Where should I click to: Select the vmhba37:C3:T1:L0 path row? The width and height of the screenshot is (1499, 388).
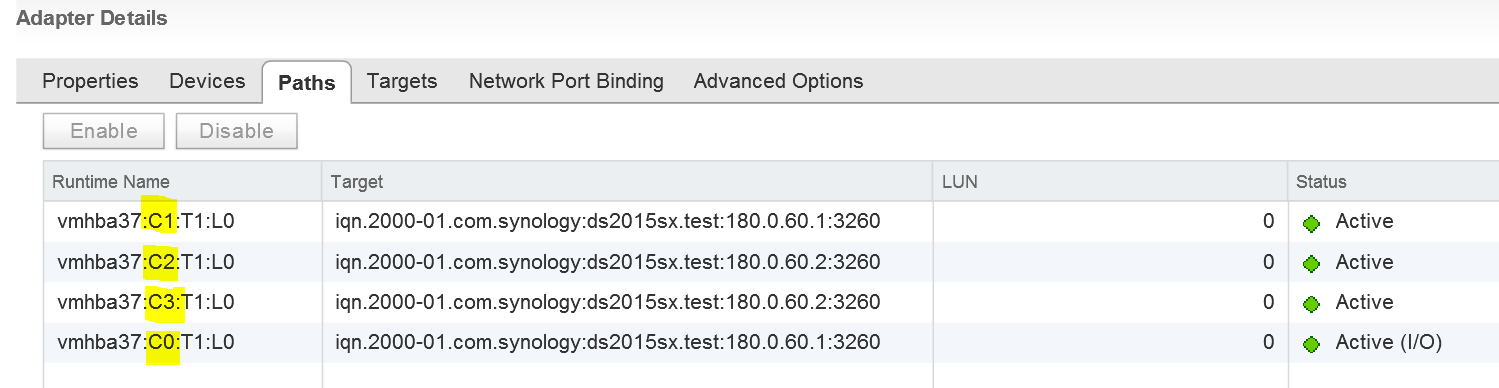tap(771, 302)
